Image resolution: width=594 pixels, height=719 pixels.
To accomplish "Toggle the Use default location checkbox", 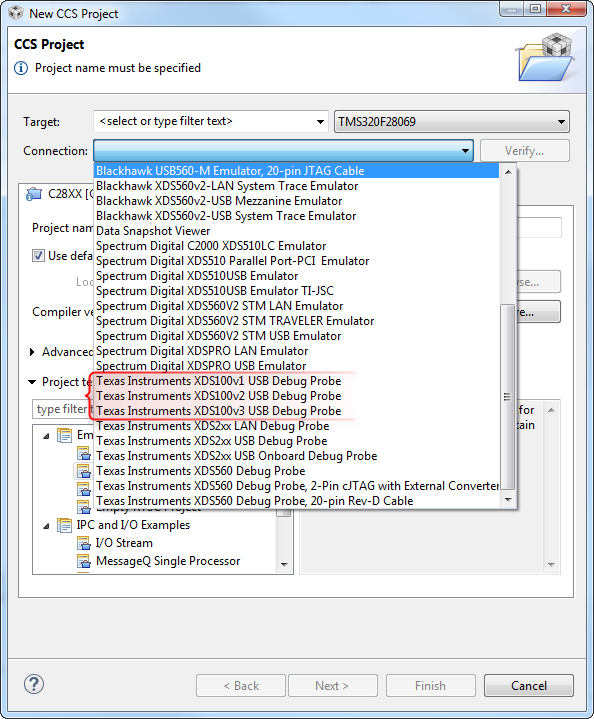I will pos(38,256).
